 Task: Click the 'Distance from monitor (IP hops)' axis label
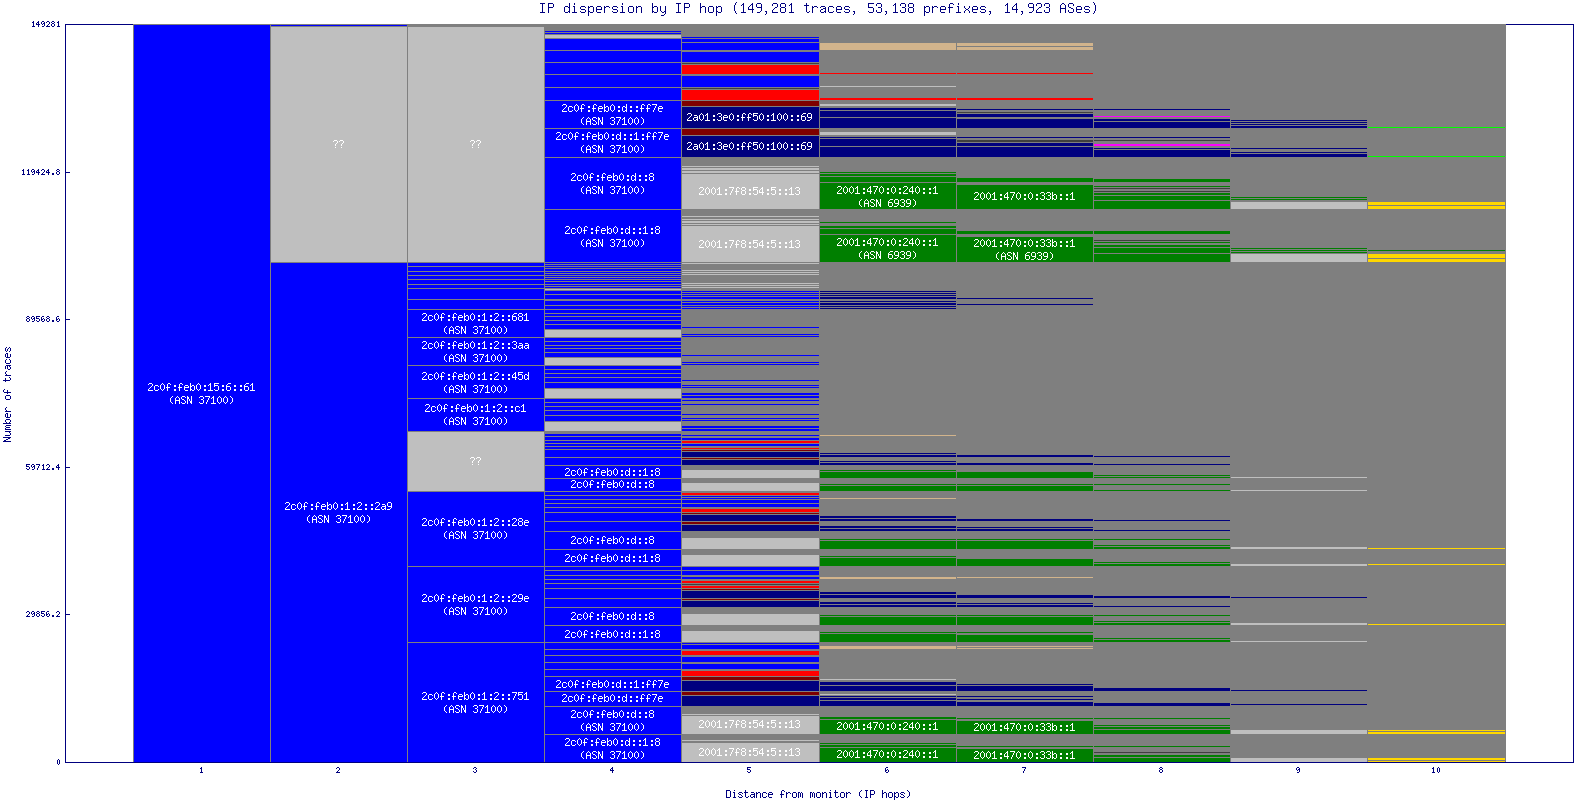tap(818, 794)
